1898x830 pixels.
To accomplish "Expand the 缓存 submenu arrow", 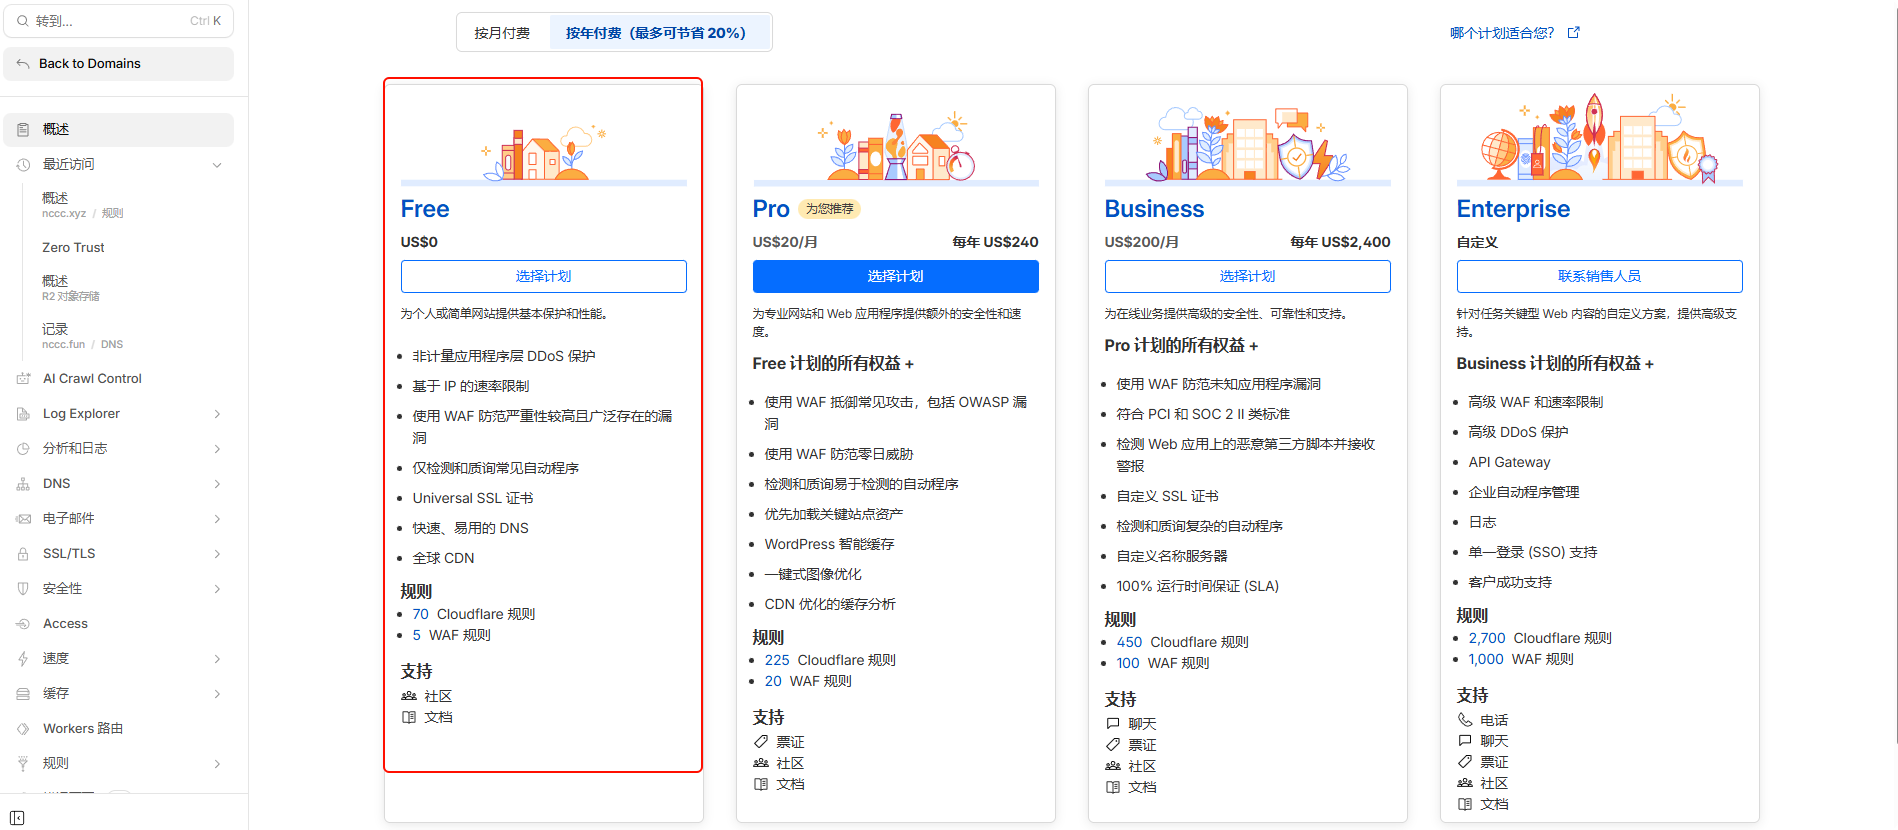I will click(217, 694).
